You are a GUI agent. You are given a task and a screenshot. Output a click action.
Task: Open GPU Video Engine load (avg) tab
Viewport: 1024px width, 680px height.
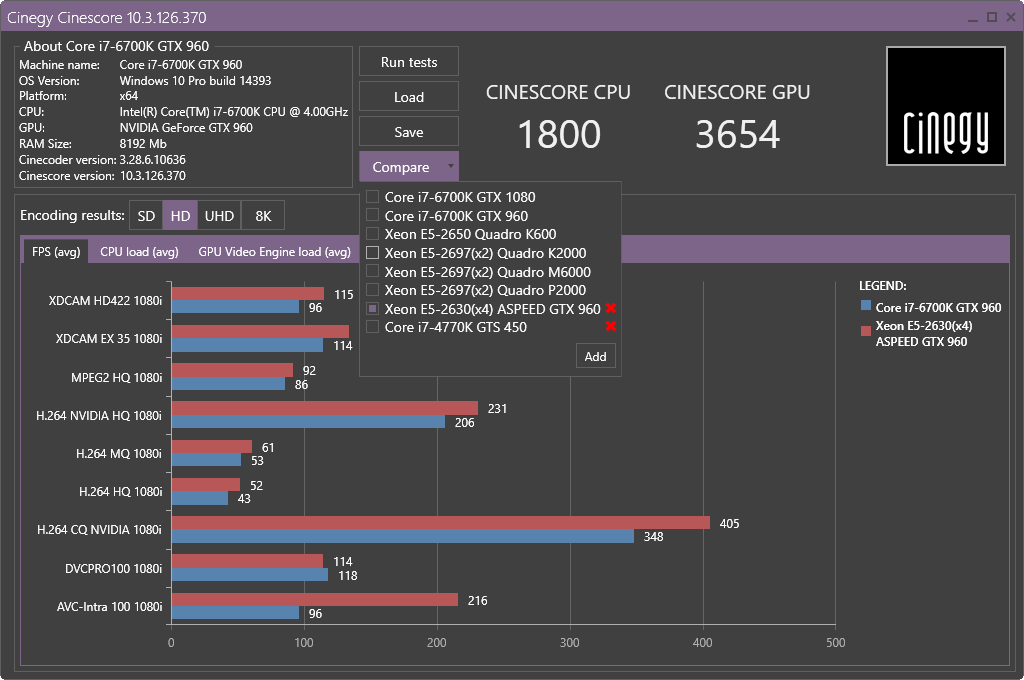pos(274,251)
